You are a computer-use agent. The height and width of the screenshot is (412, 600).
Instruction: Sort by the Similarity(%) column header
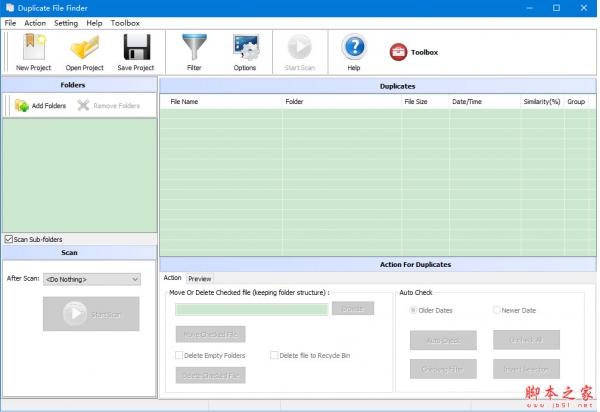[542, 102]
